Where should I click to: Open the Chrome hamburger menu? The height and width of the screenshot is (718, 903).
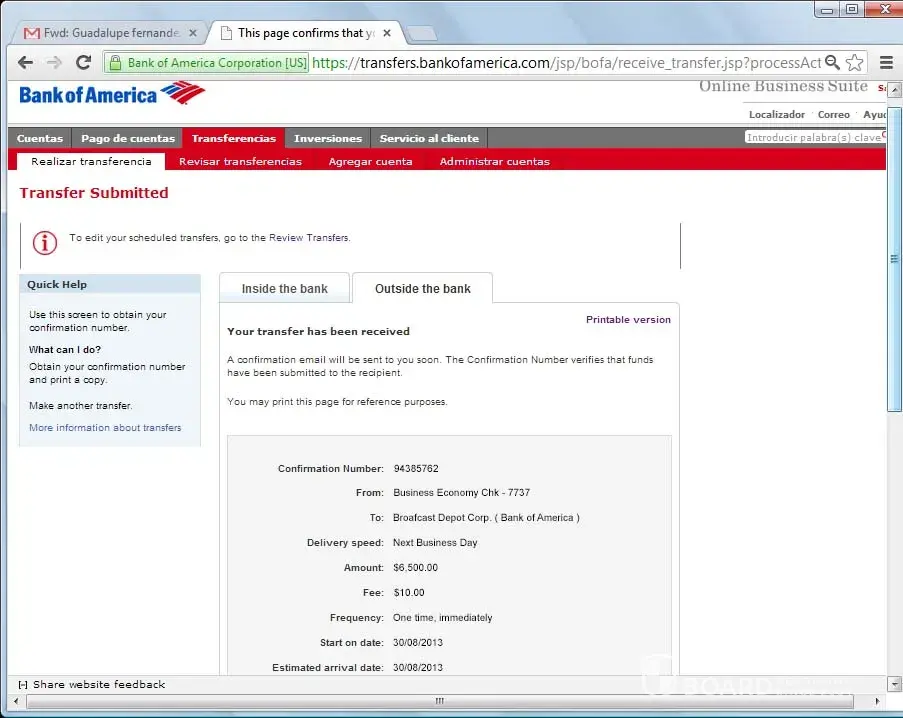point(886,62)
